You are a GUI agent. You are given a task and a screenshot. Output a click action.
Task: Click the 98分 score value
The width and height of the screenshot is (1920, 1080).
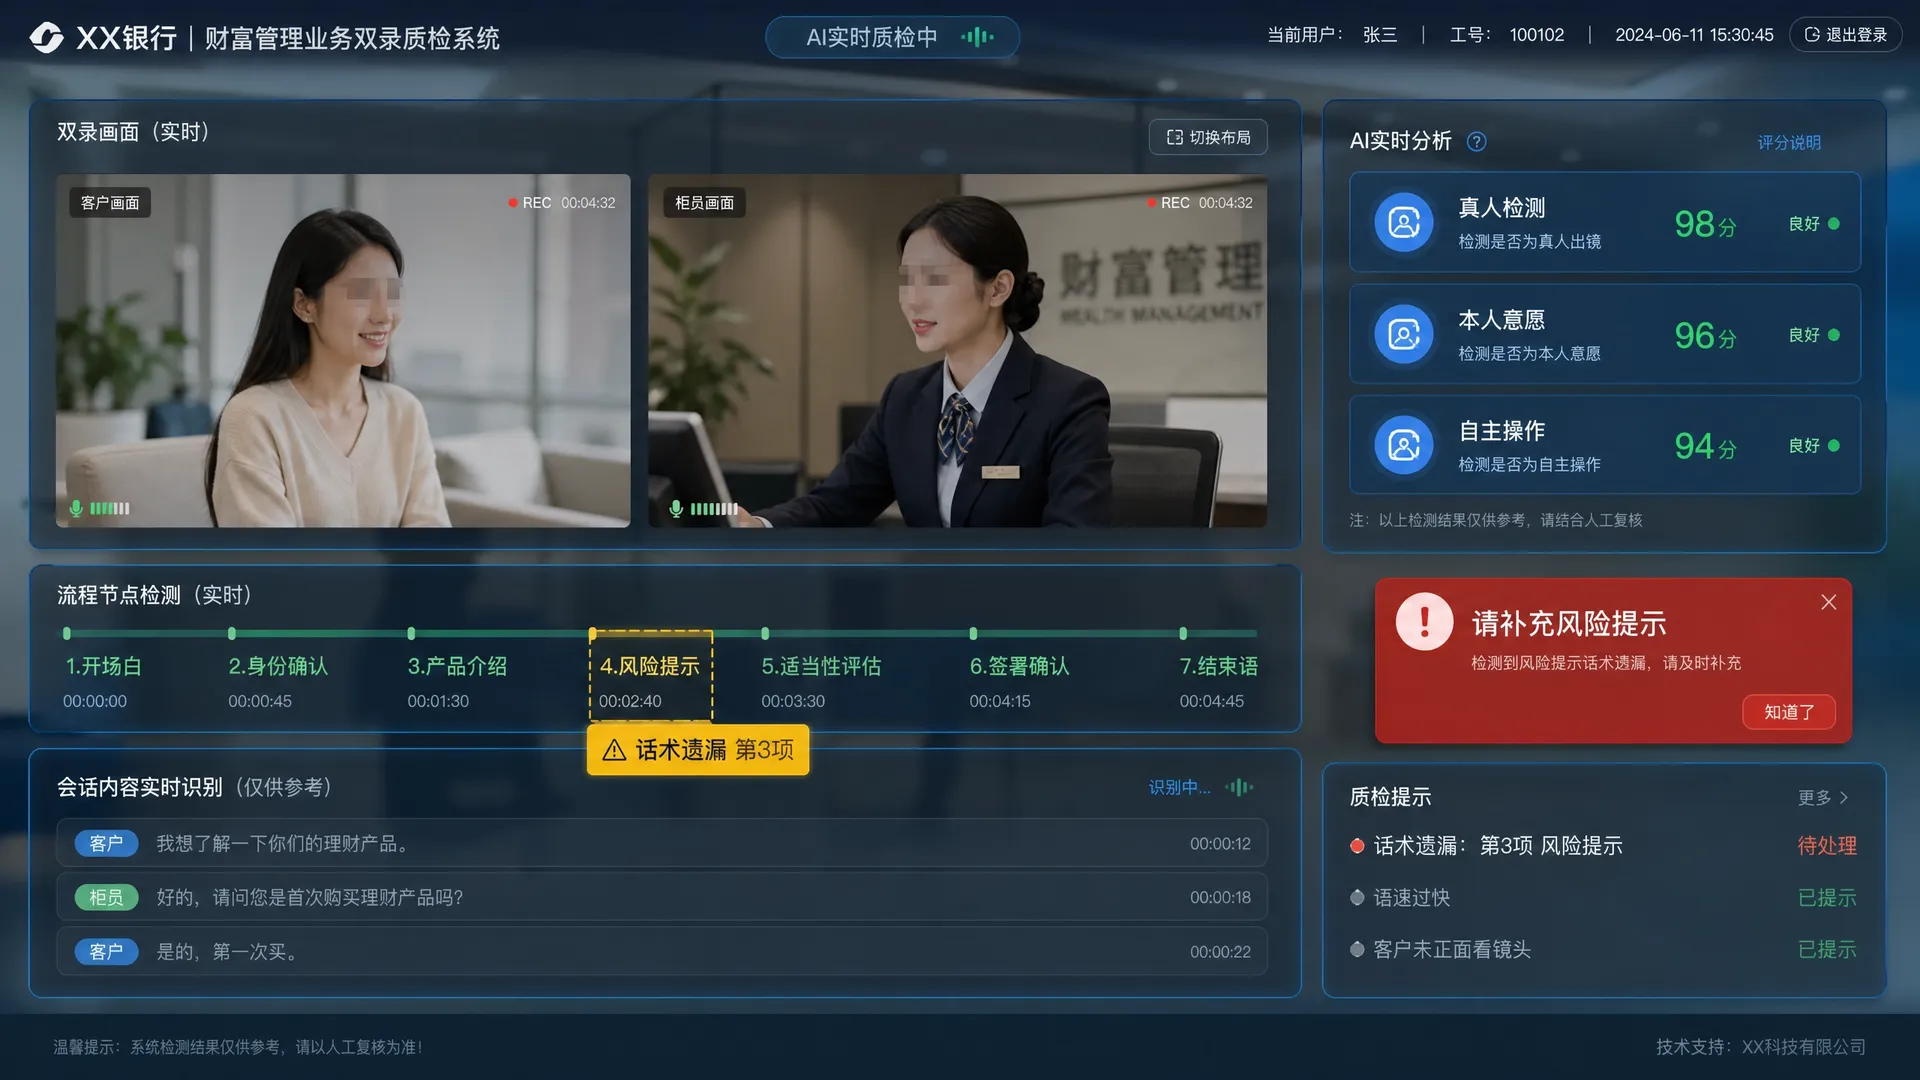click(x=1705, y=224)
